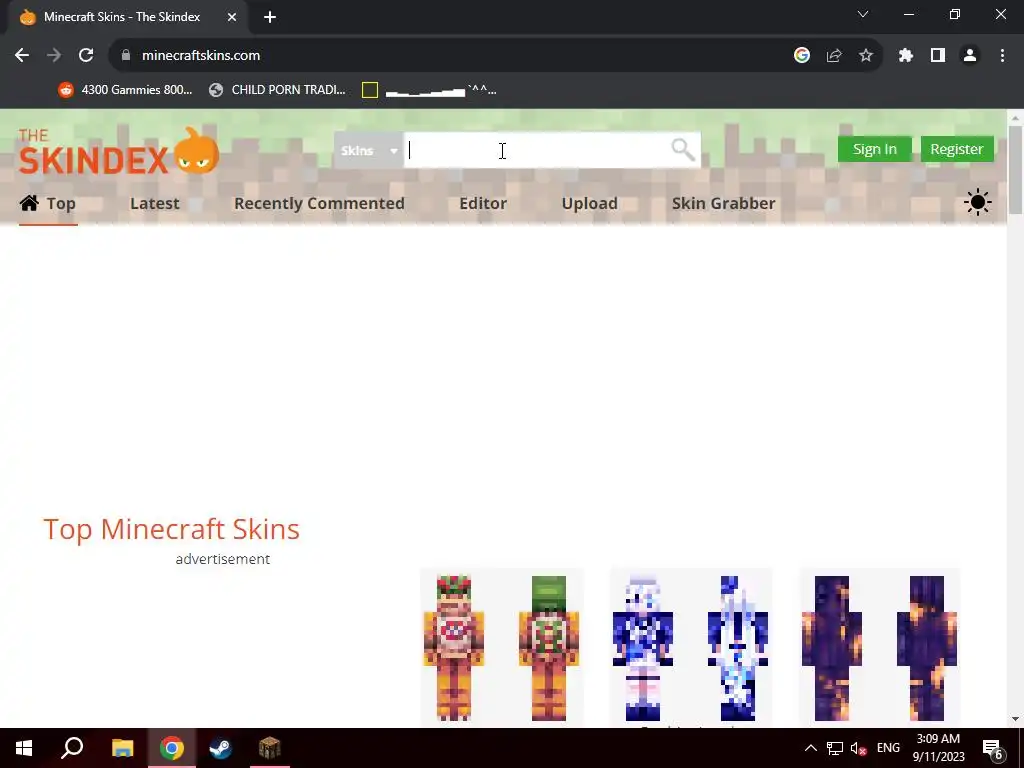The width and height of the screenshot is (1024, 768).
Task: Toggle dark mode with the sun icon
Action: coord(977,202)
